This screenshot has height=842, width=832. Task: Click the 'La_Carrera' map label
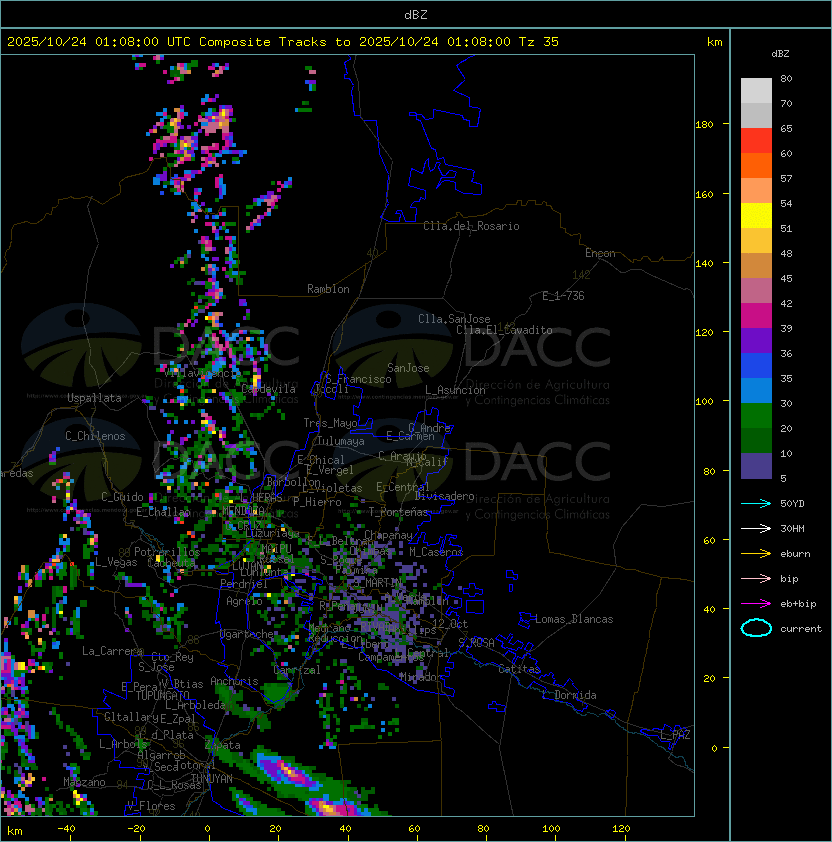click(x=112, y=651)
